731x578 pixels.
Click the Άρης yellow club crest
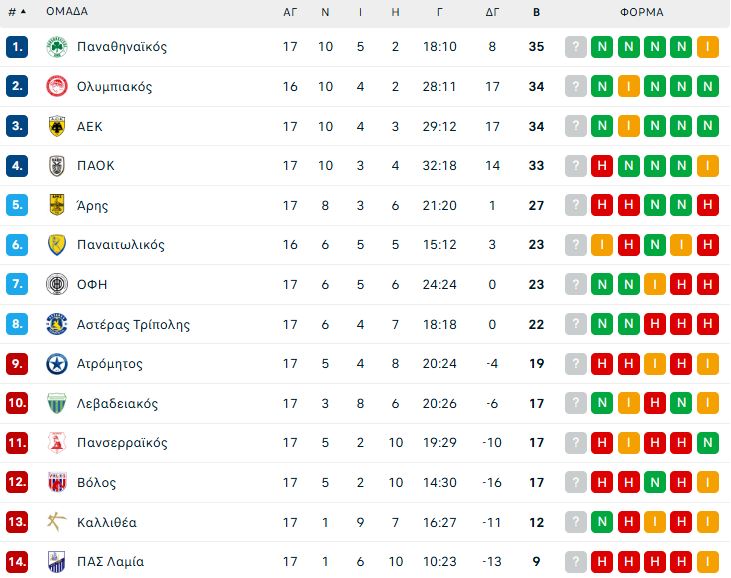click(57, 205)
